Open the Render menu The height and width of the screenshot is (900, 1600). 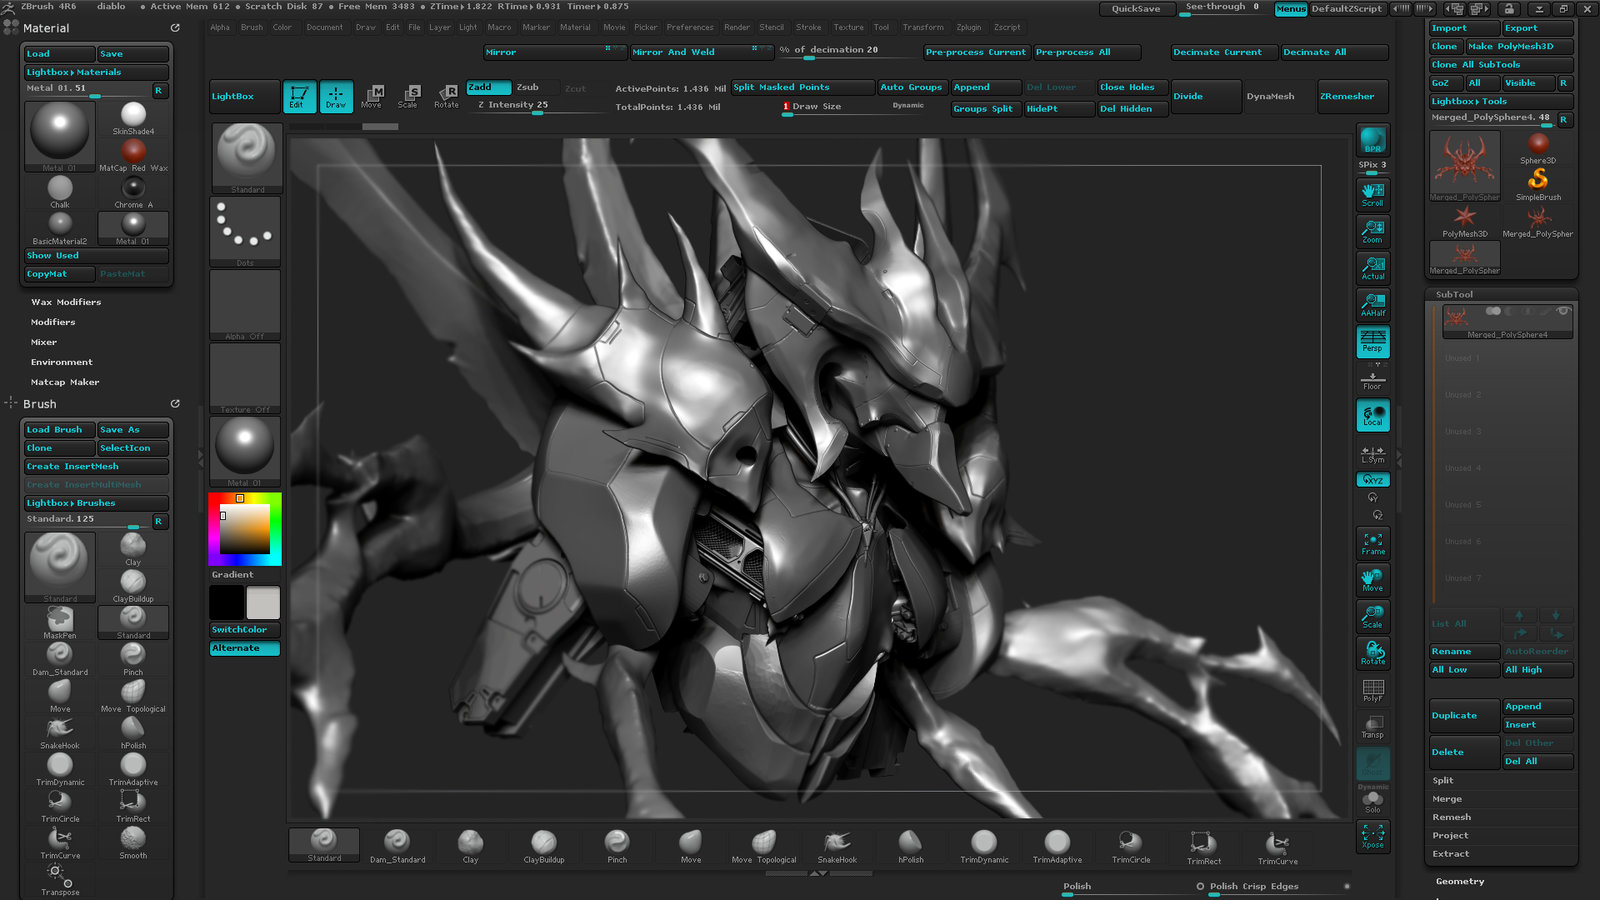pyautogui.click(x=737, y=27)
